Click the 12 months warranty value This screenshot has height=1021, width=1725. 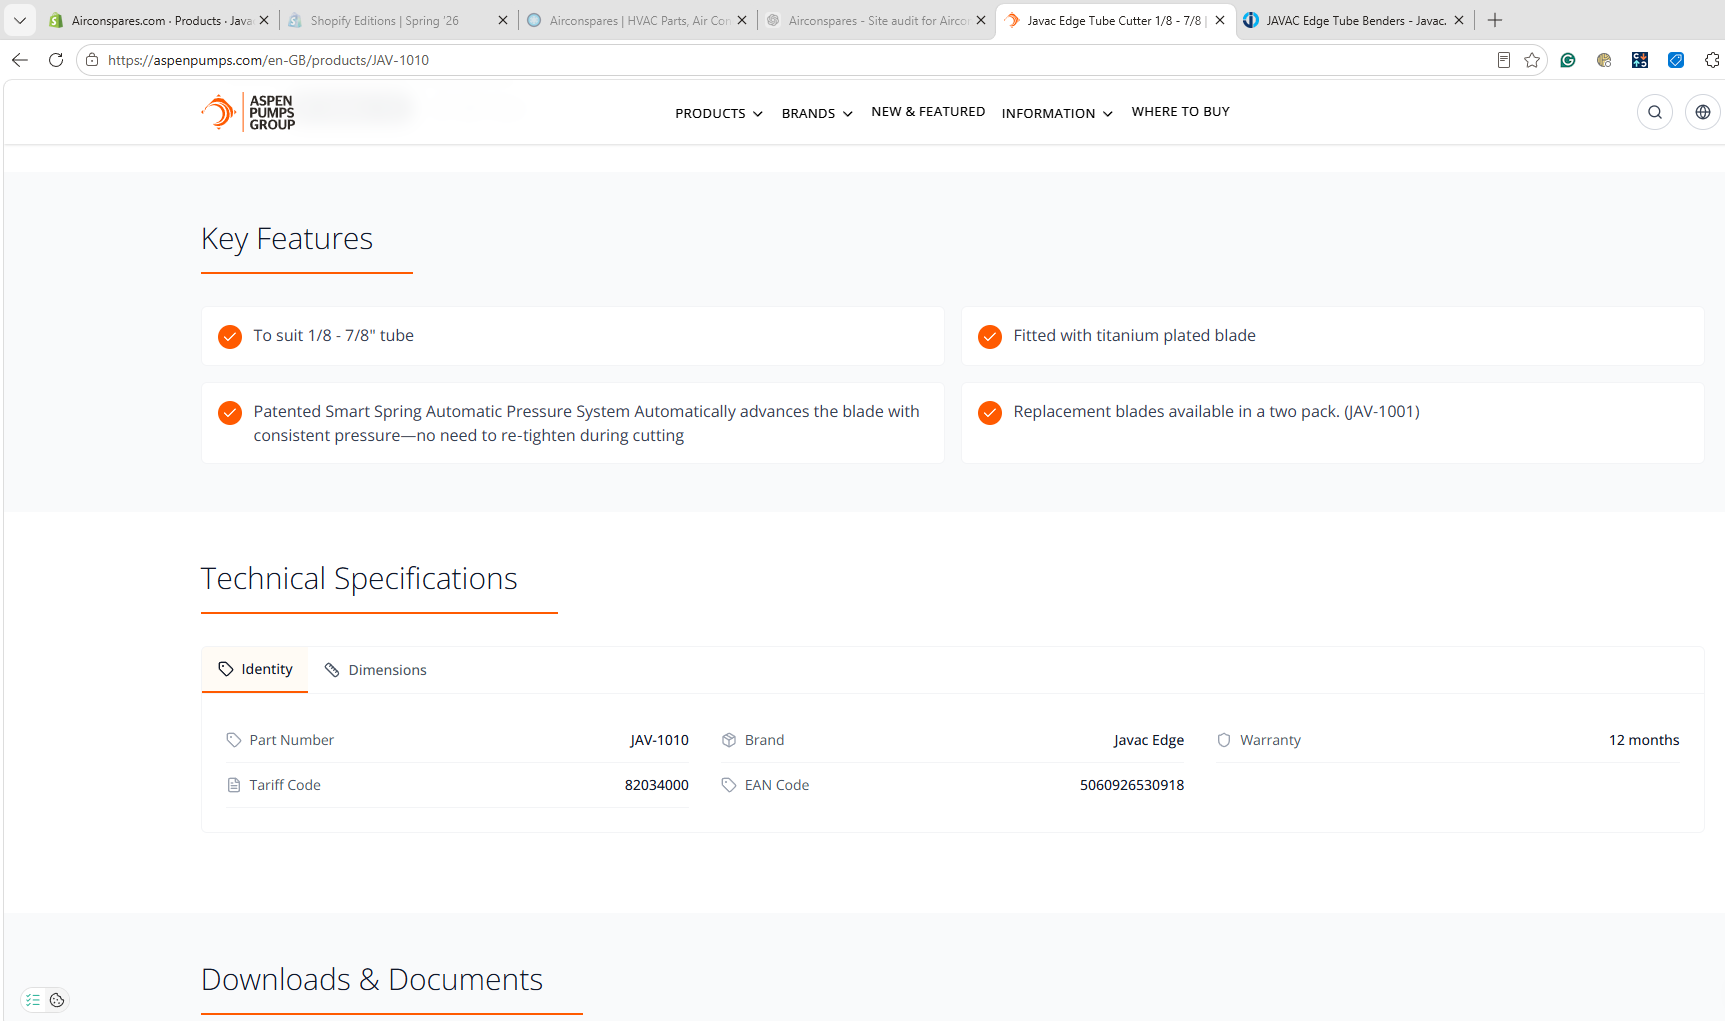click(x=1644, y=740)
